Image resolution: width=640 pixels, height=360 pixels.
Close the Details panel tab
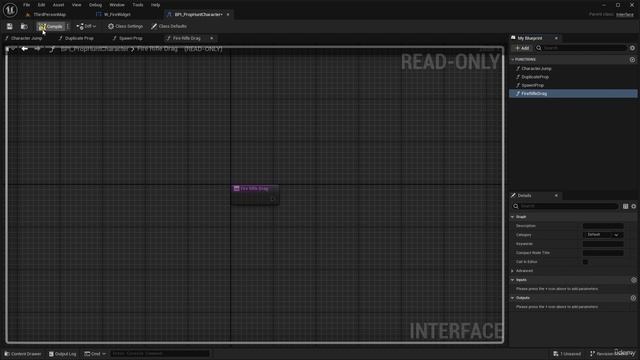pos(556,196)
